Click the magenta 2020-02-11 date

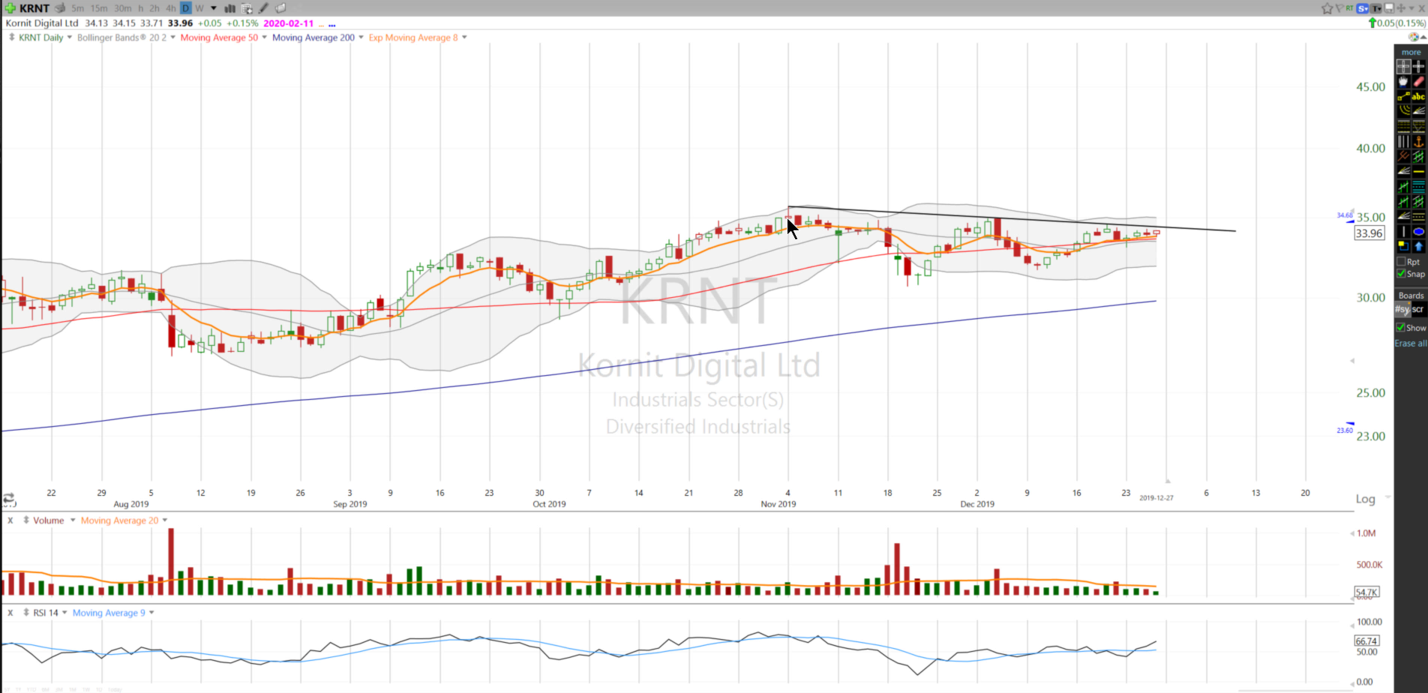point(288,23)
